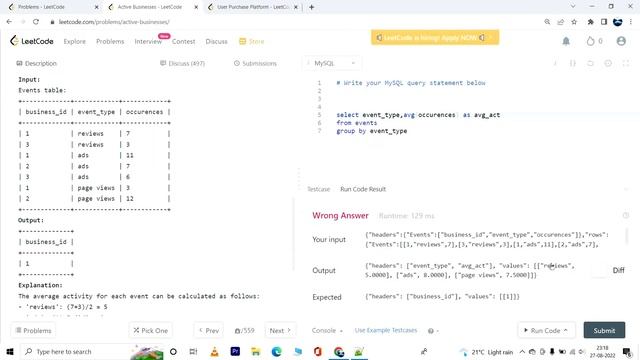Toggle editor fullscreen icon

pyautogui.click(x=626, y=63)
